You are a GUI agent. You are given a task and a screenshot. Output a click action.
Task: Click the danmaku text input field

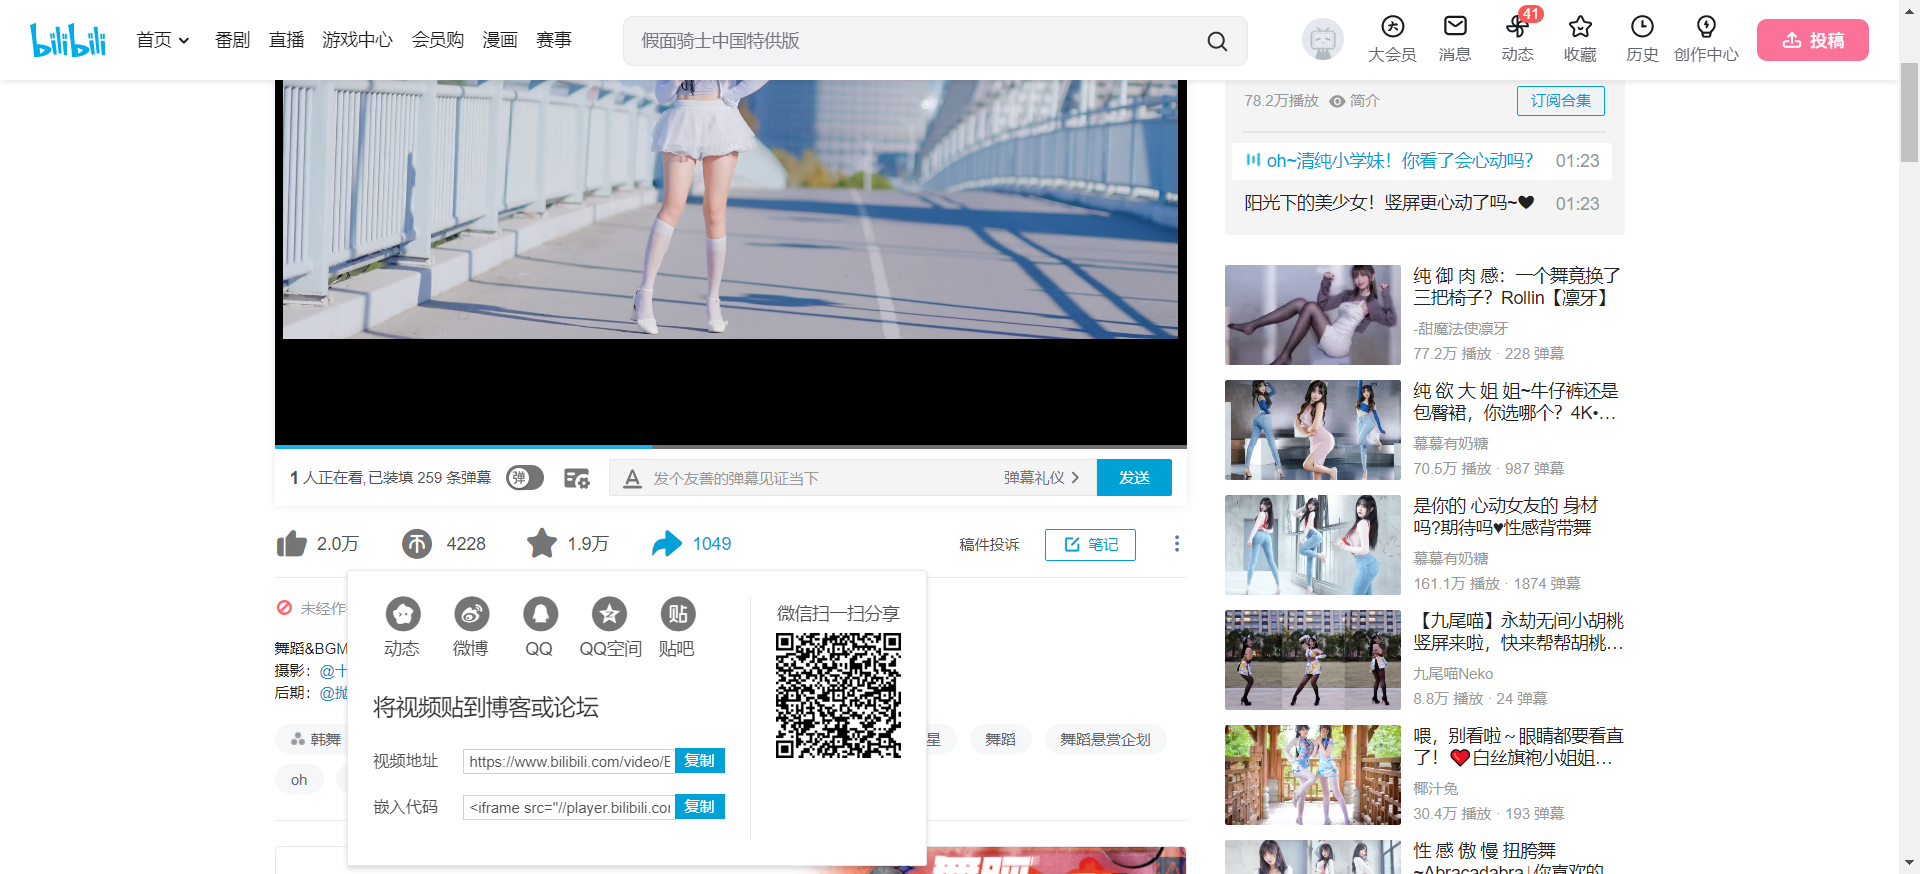click(x=820, y=478)
